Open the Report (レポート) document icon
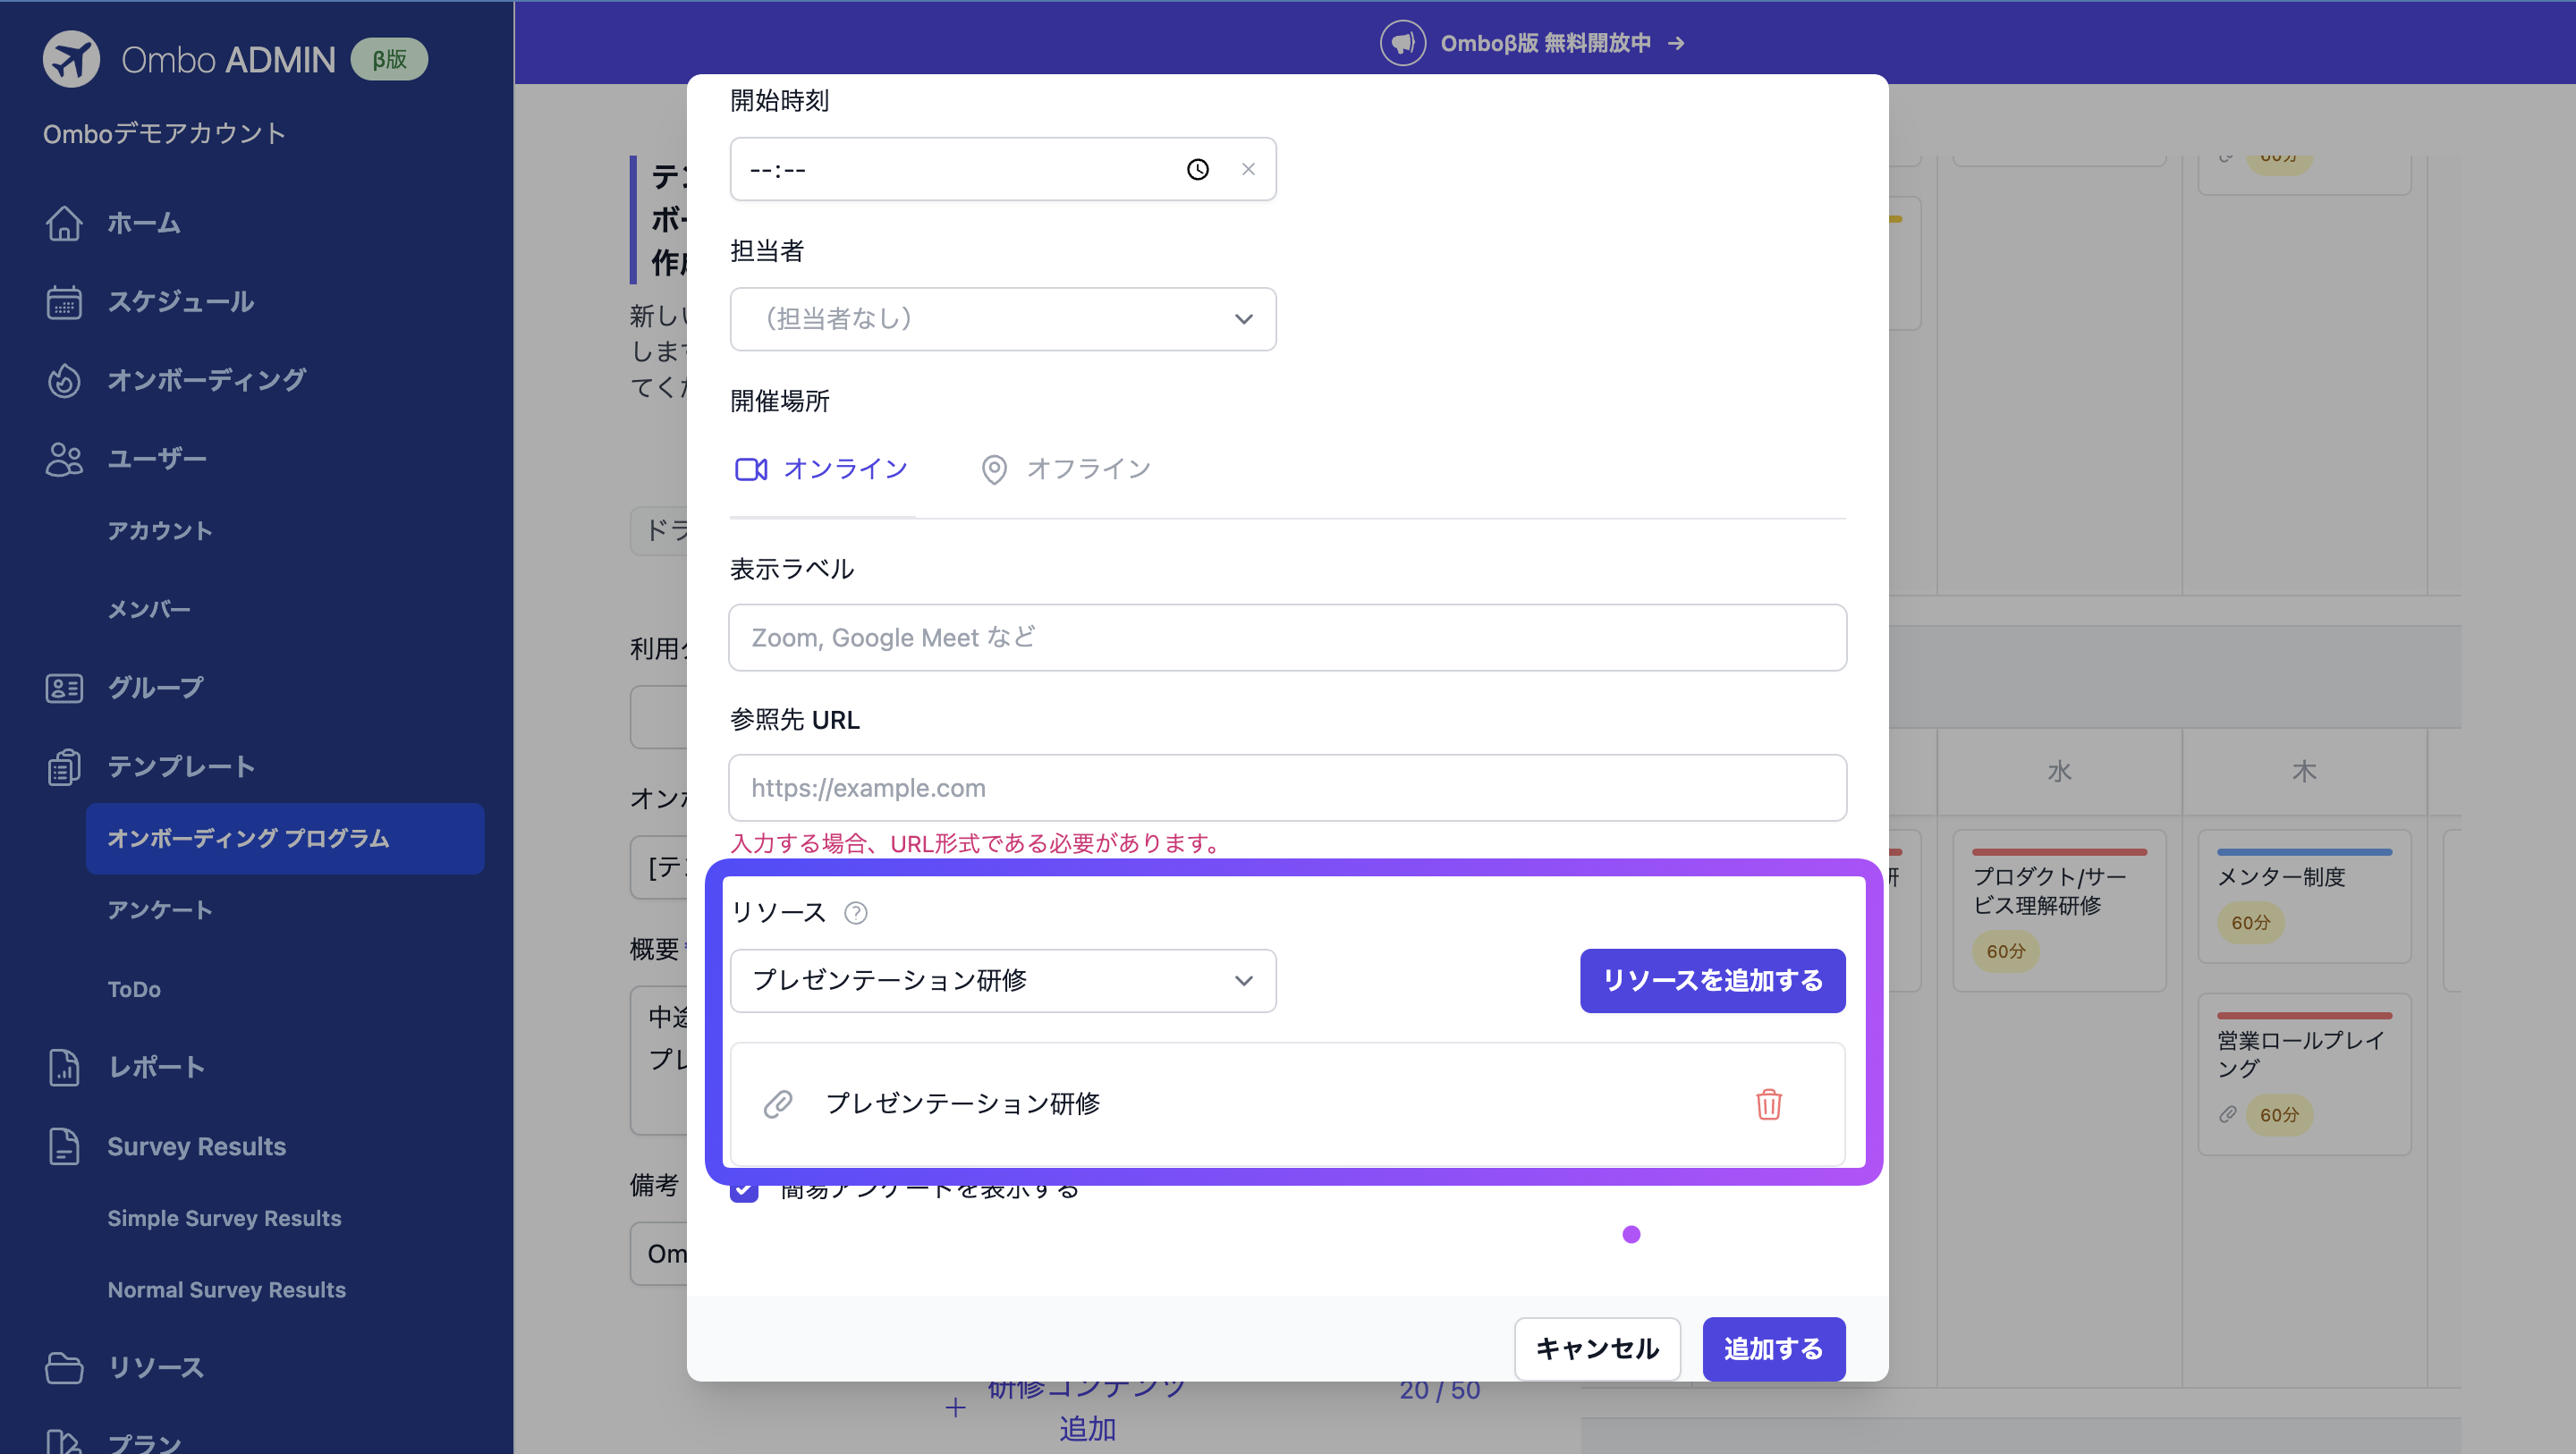Screen dimensions: 2576x1454 64,1067
